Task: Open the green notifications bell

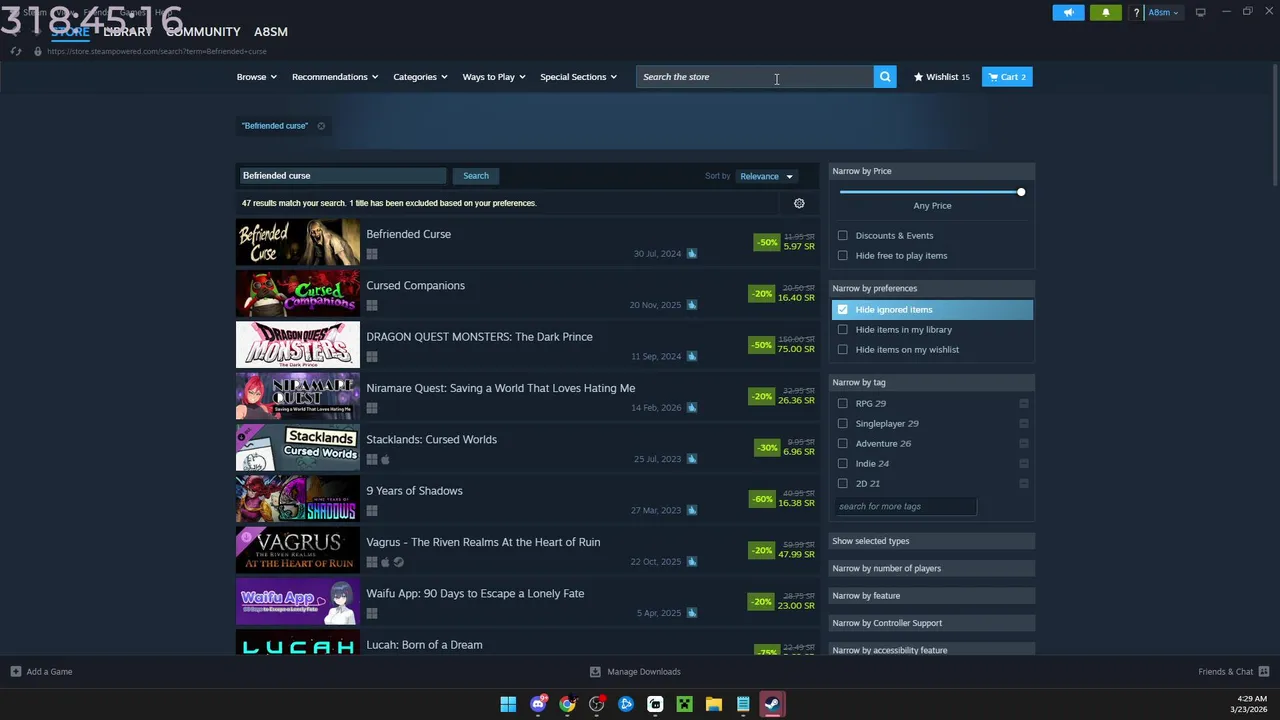Action: 1106,12
